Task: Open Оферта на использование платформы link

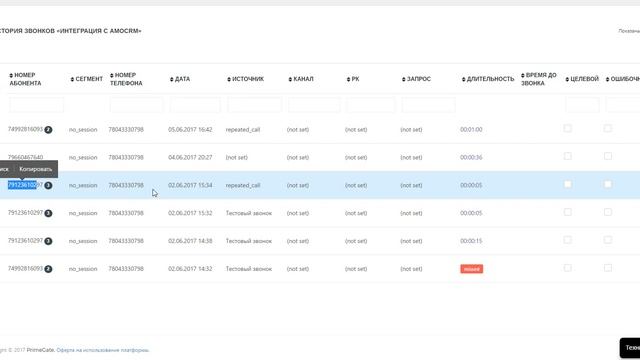Action: coord(102,350)
